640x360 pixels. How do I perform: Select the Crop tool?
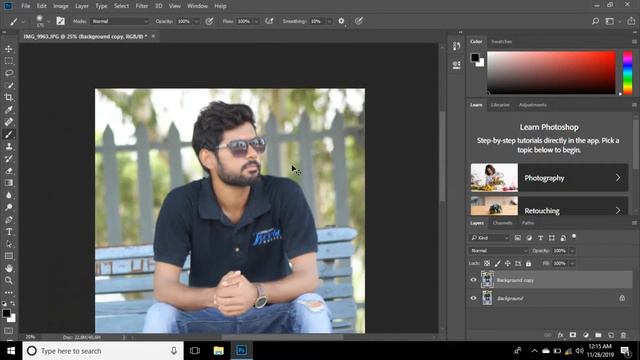pos(9,98)
